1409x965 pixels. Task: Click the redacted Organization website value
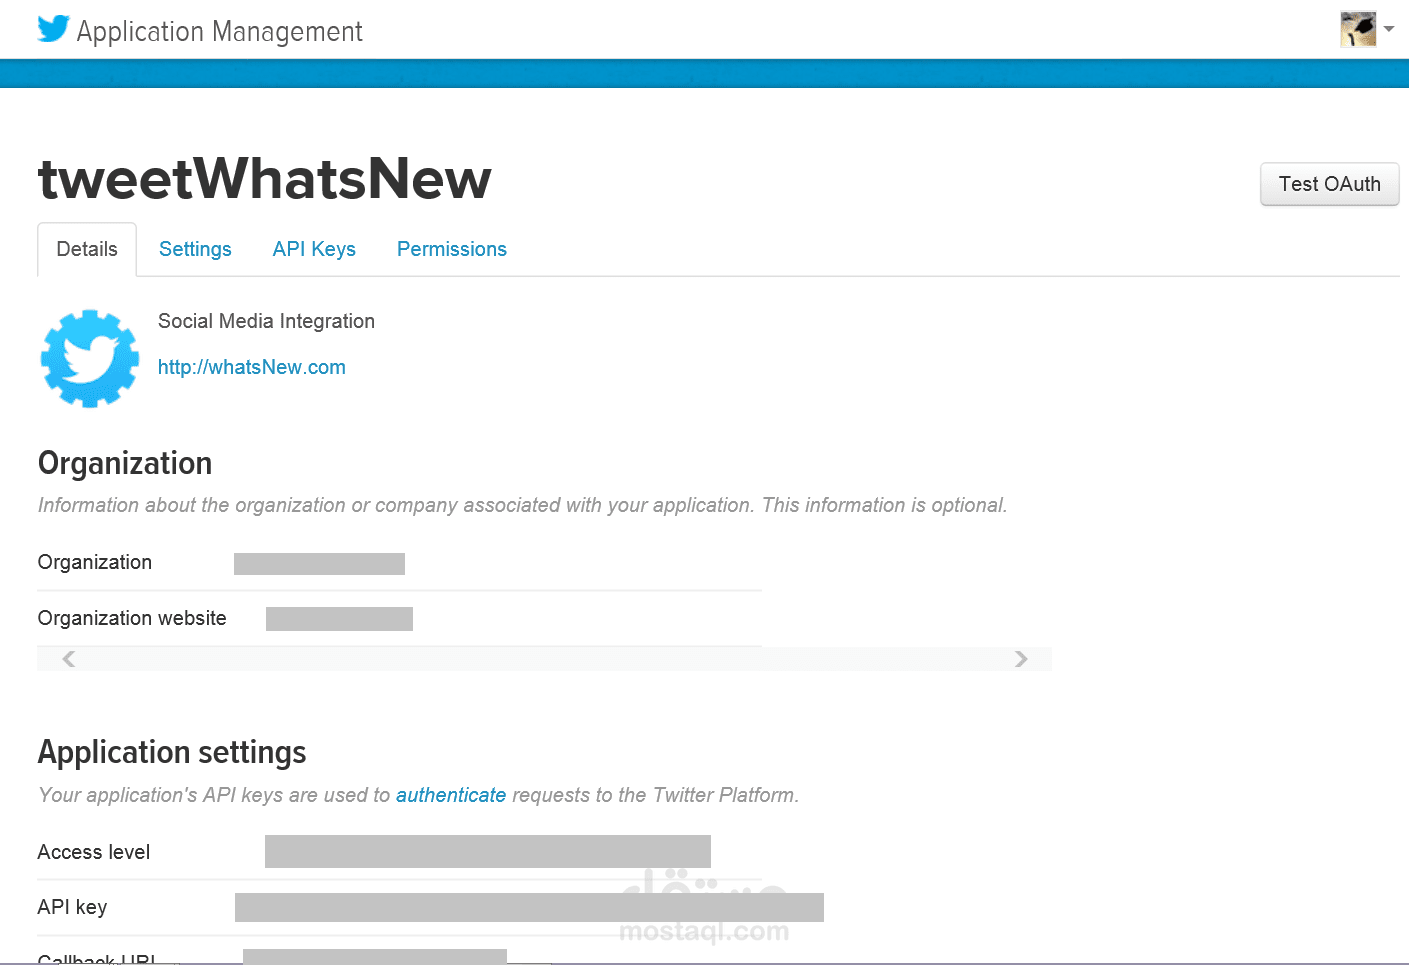click(339, 619)
